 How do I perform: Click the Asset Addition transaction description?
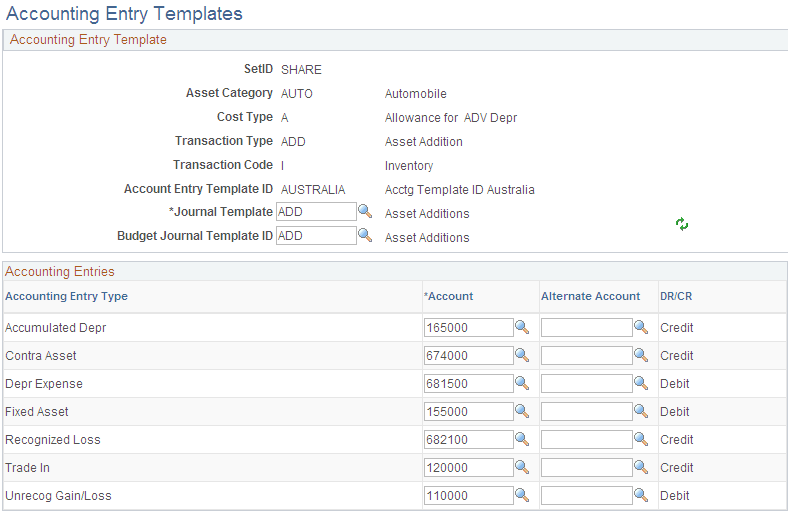tap(424, 142)
